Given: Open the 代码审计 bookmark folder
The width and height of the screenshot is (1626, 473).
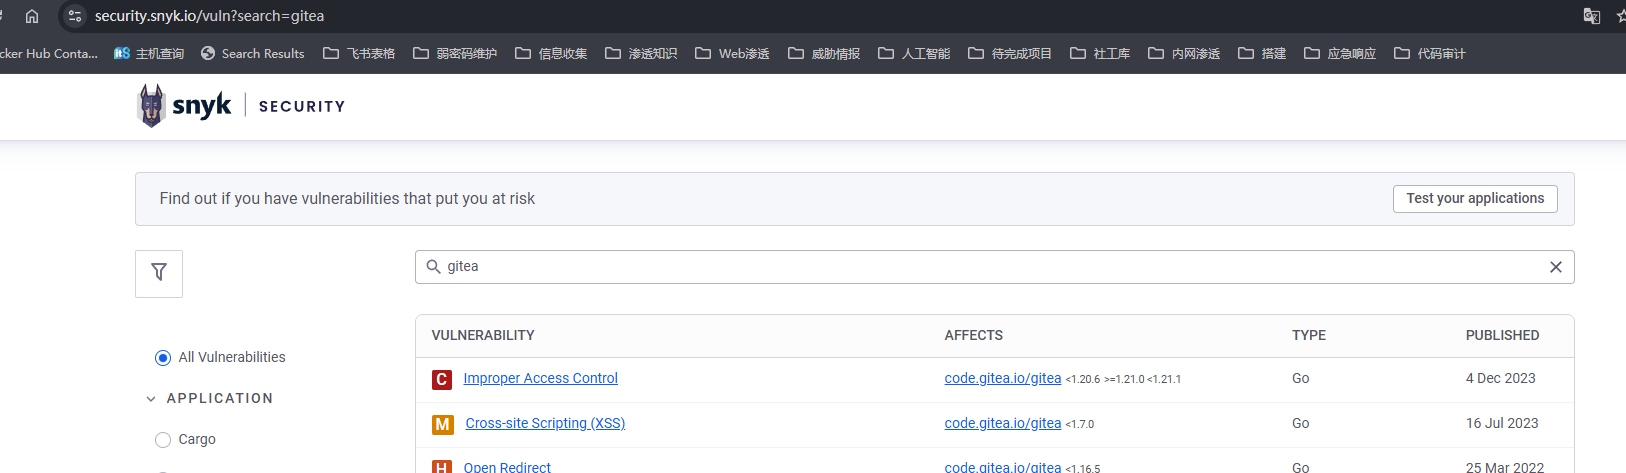Looking at the screenshot, I should pos(1430,53).
